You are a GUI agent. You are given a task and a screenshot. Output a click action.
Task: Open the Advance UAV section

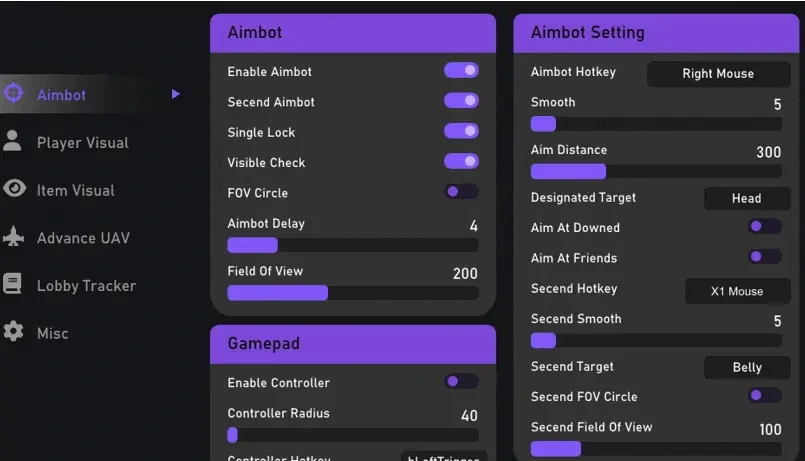tap(83, 238)
